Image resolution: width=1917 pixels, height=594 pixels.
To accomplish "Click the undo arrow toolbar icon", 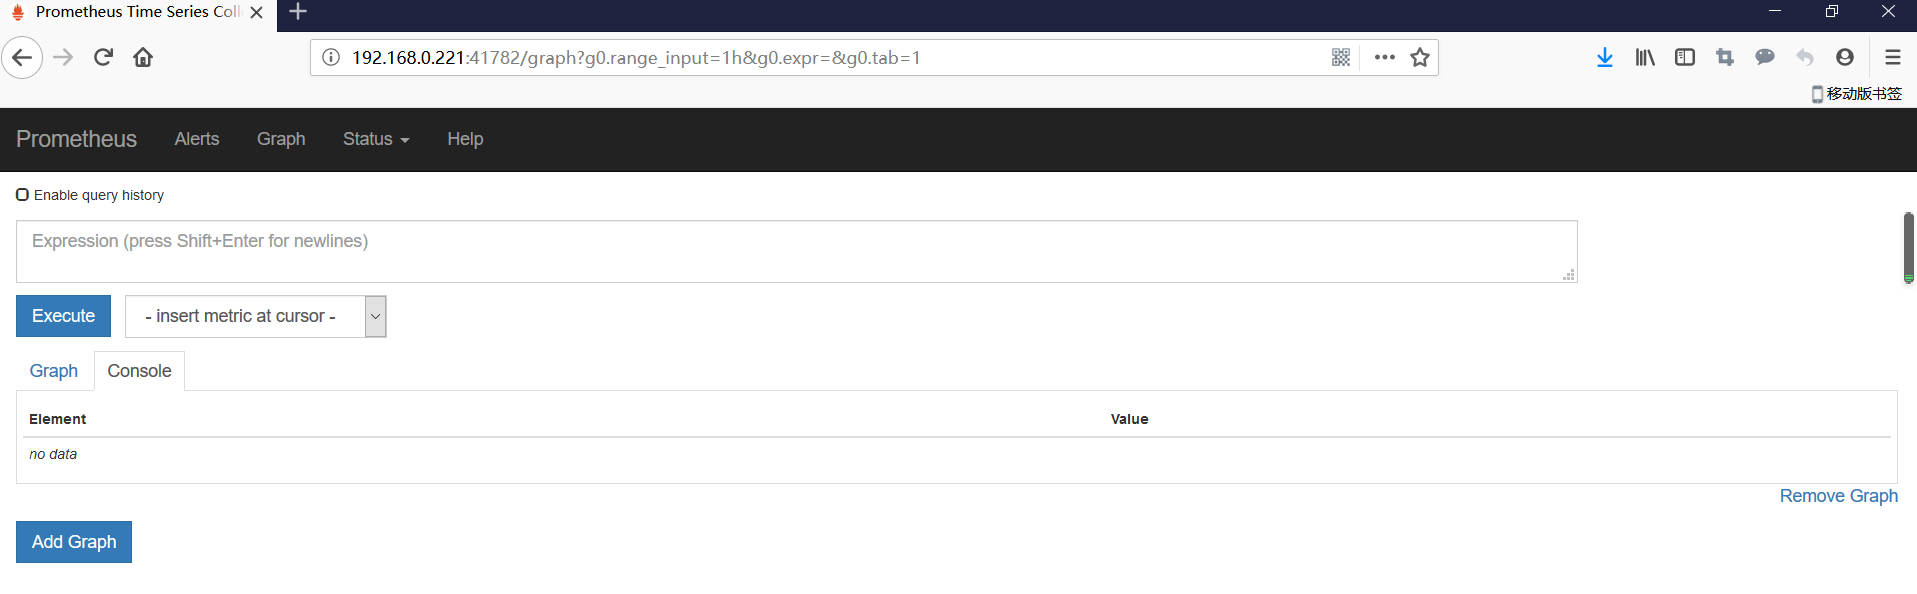I will click(1805, 57).
